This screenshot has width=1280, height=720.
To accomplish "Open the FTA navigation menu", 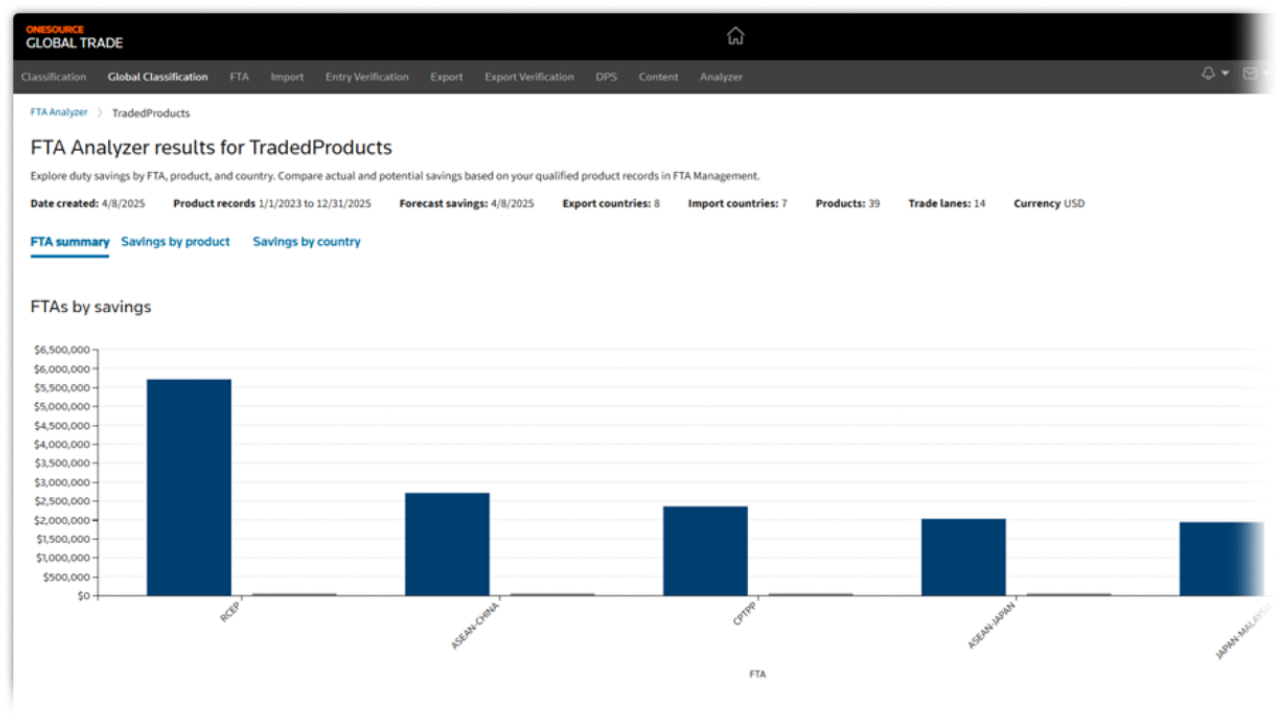I will tap(239, 76).
